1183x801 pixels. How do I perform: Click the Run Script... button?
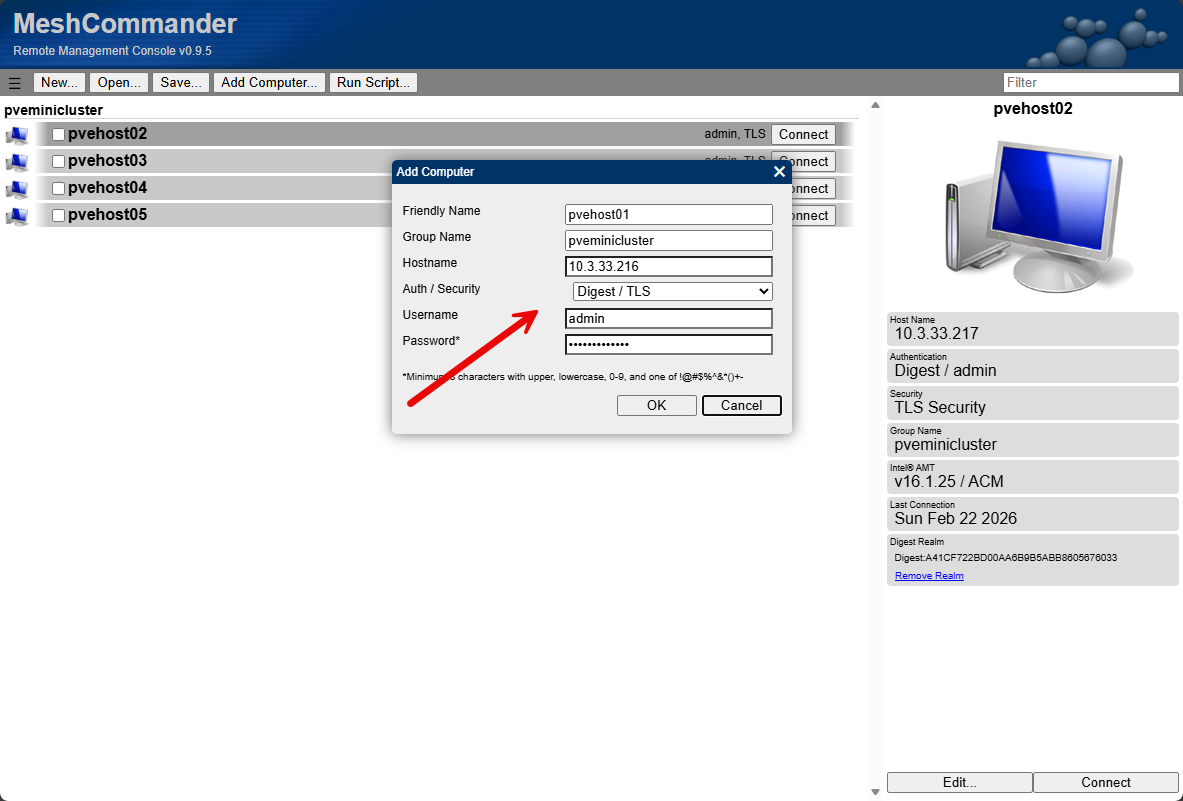[373, 82]
